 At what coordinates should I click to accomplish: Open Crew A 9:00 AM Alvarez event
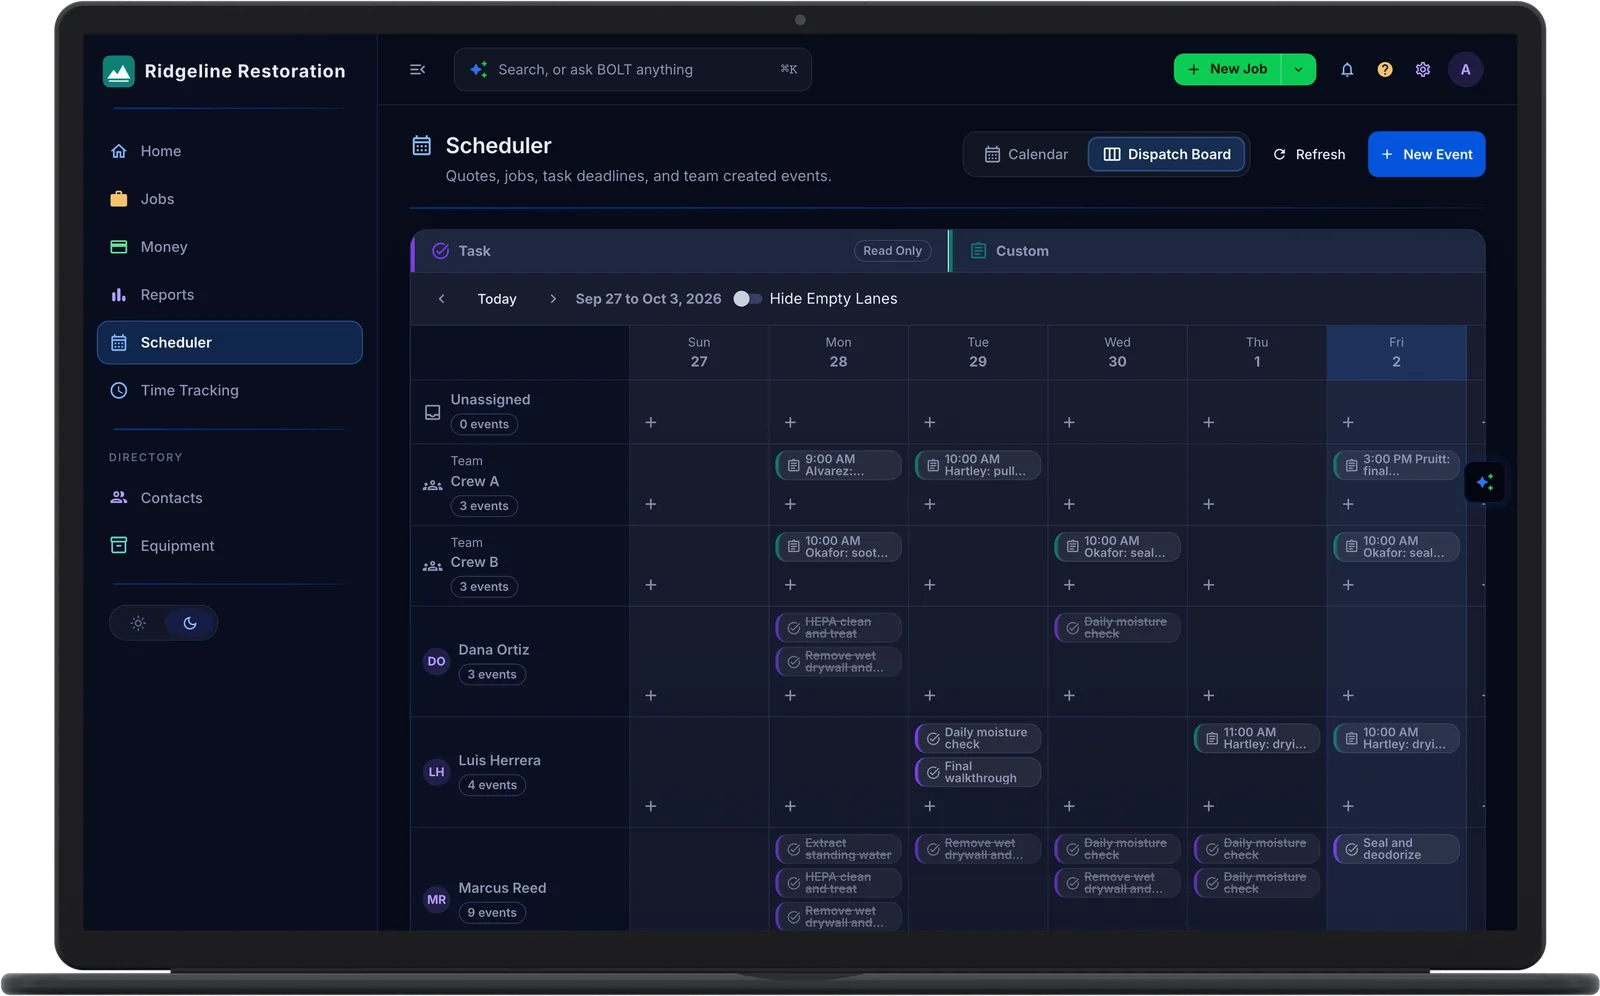[x=838, y=465]
